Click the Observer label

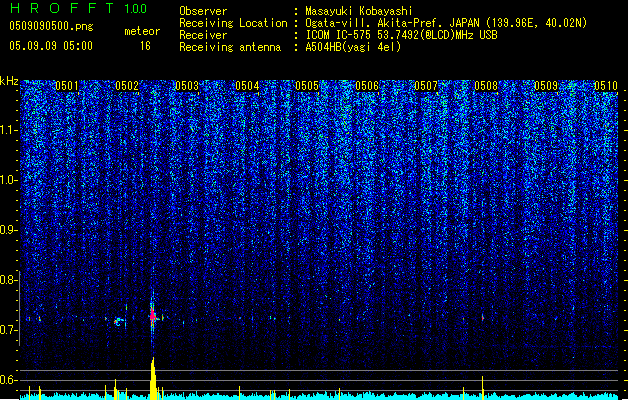pyautogui.click(x=203, y=11)
